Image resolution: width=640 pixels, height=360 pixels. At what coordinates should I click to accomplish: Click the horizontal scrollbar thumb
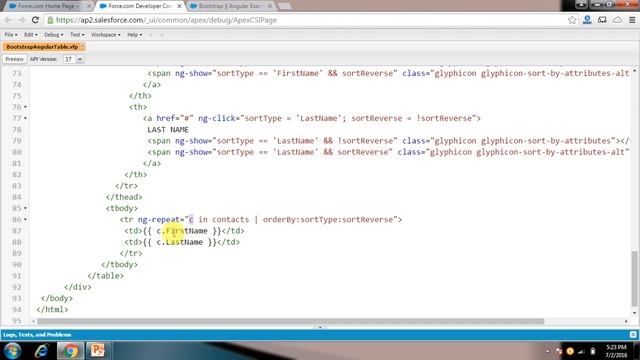291,321
